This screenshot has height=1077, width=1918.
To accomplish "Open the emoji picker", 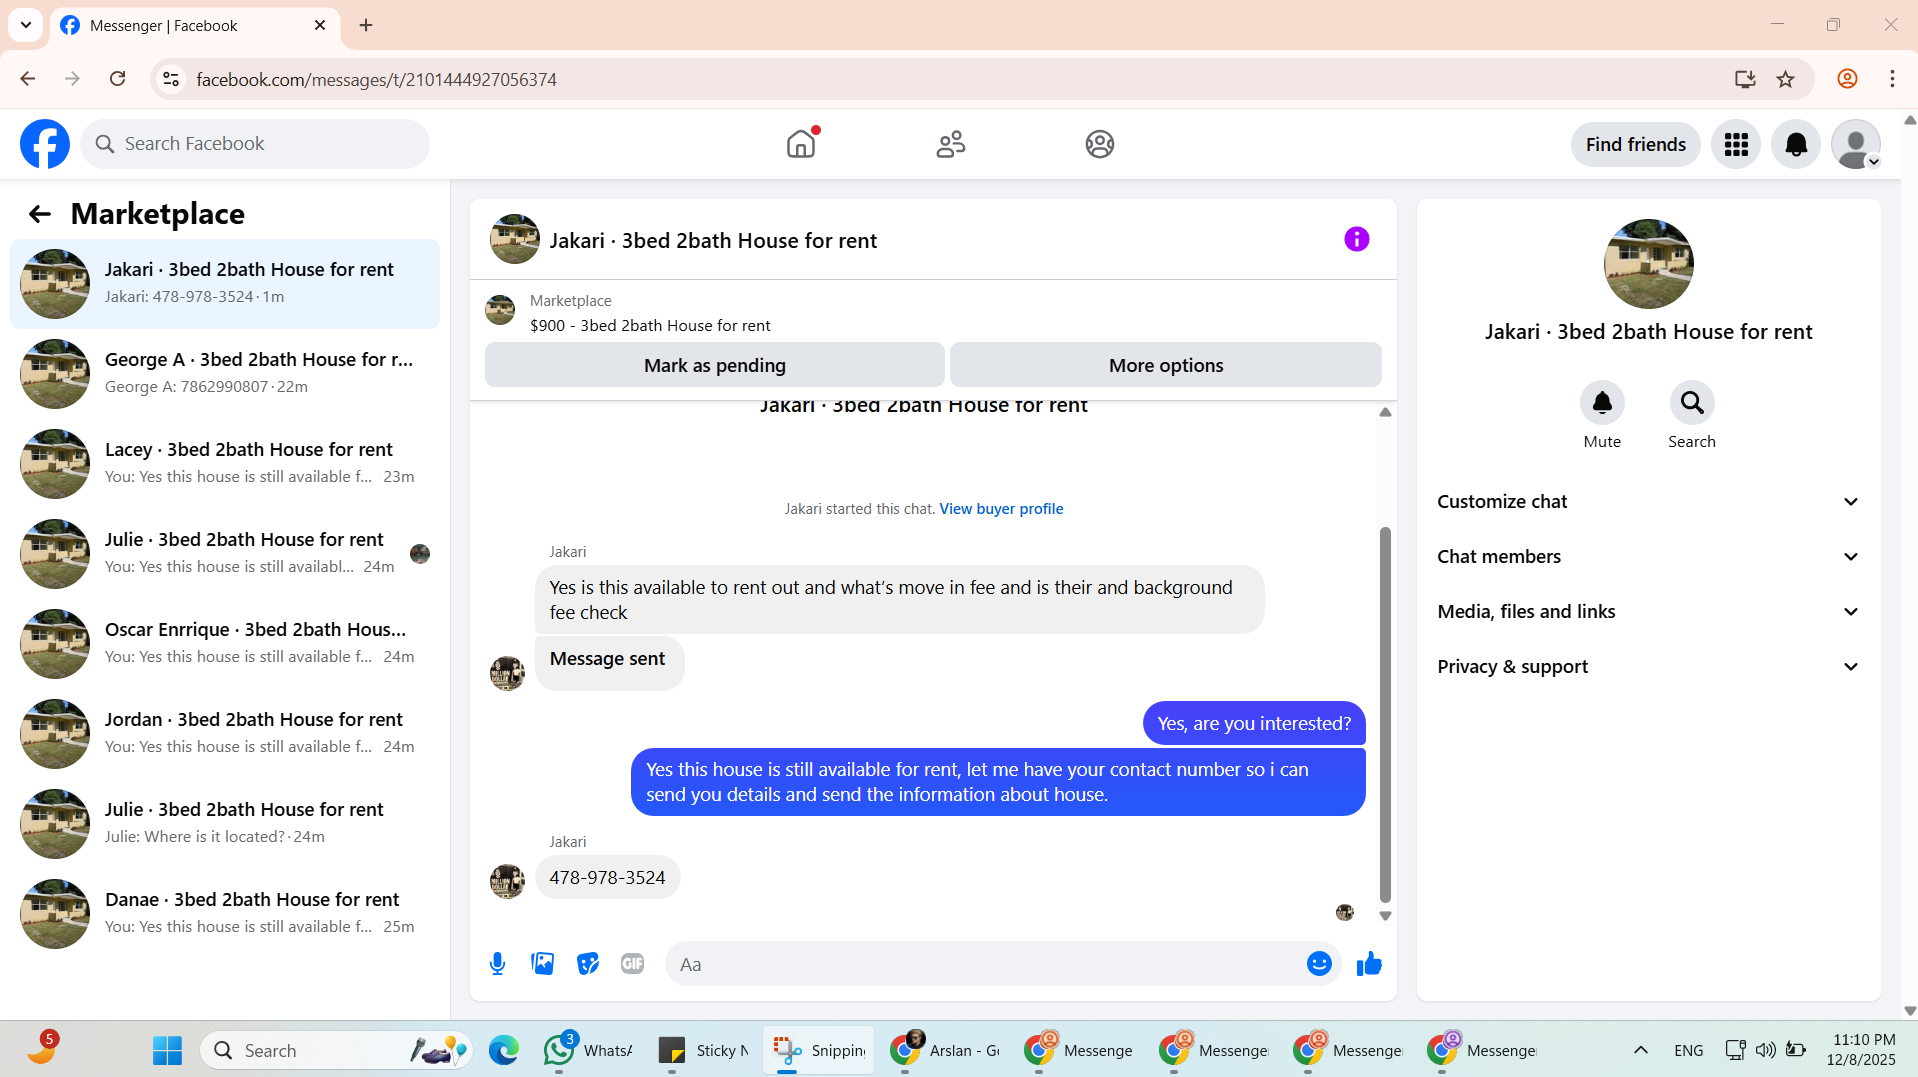I will (1319, 964).
